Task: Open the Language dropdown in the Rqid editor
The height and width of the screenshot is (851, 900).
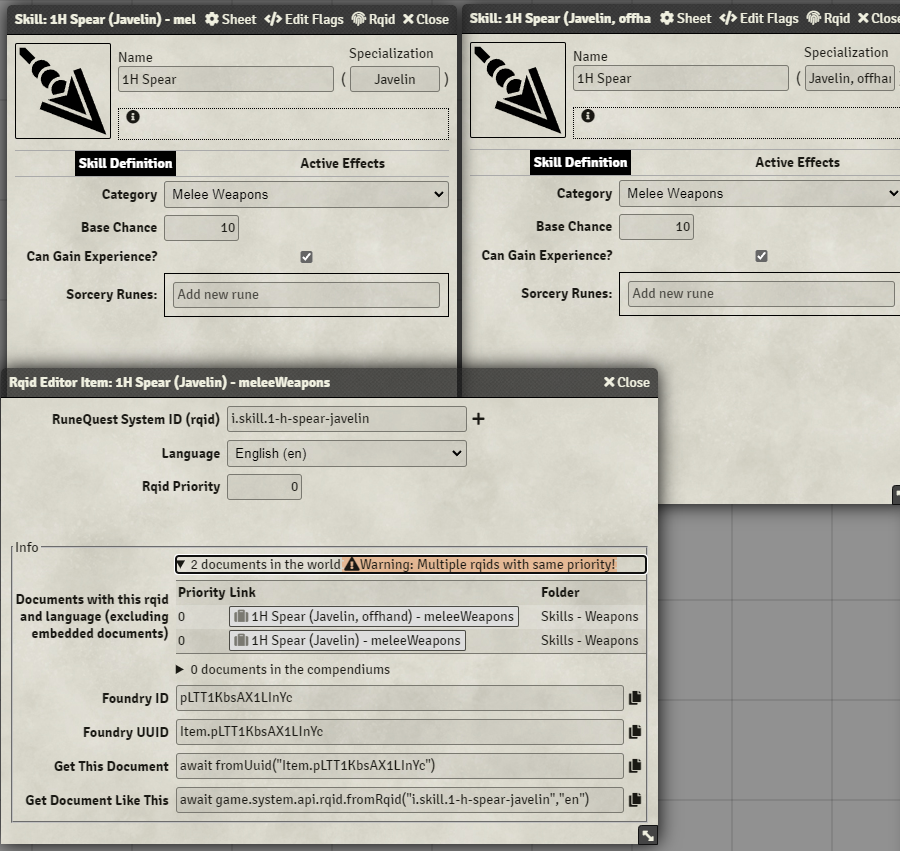Action: (x=347, y=453)
